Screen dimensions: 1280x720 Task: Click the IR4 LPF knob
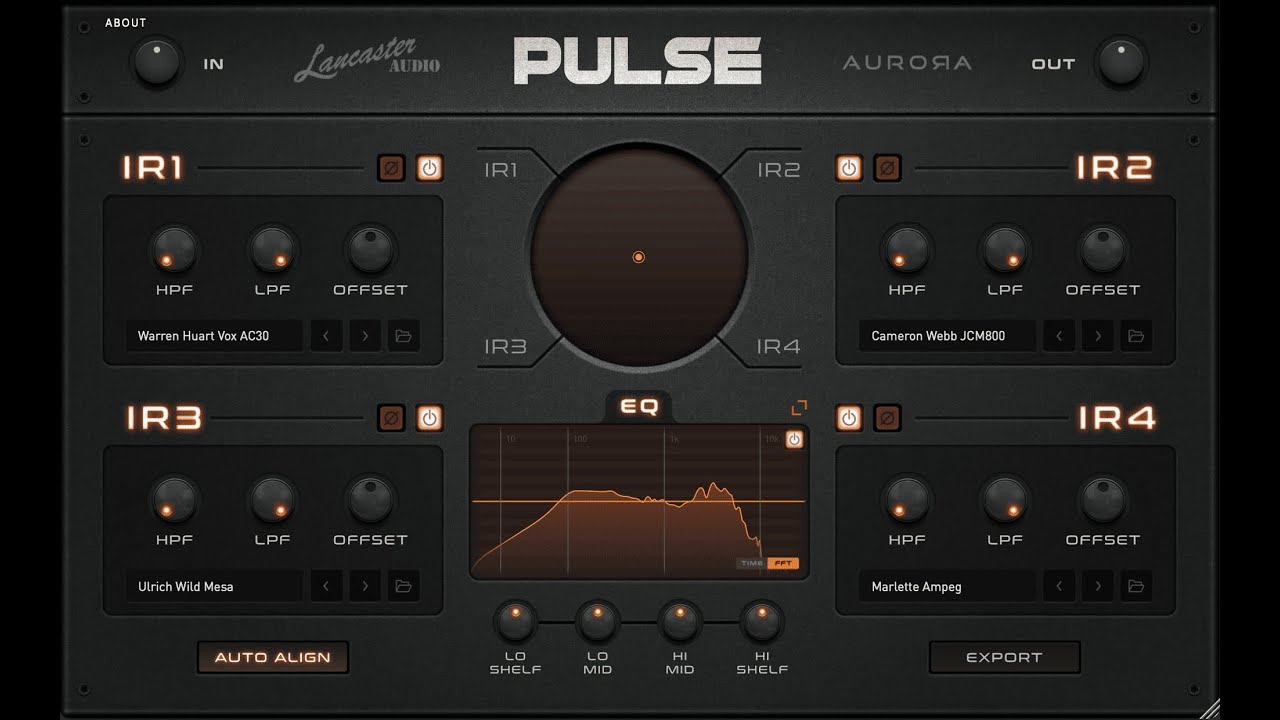click(x=1005, y=499)
